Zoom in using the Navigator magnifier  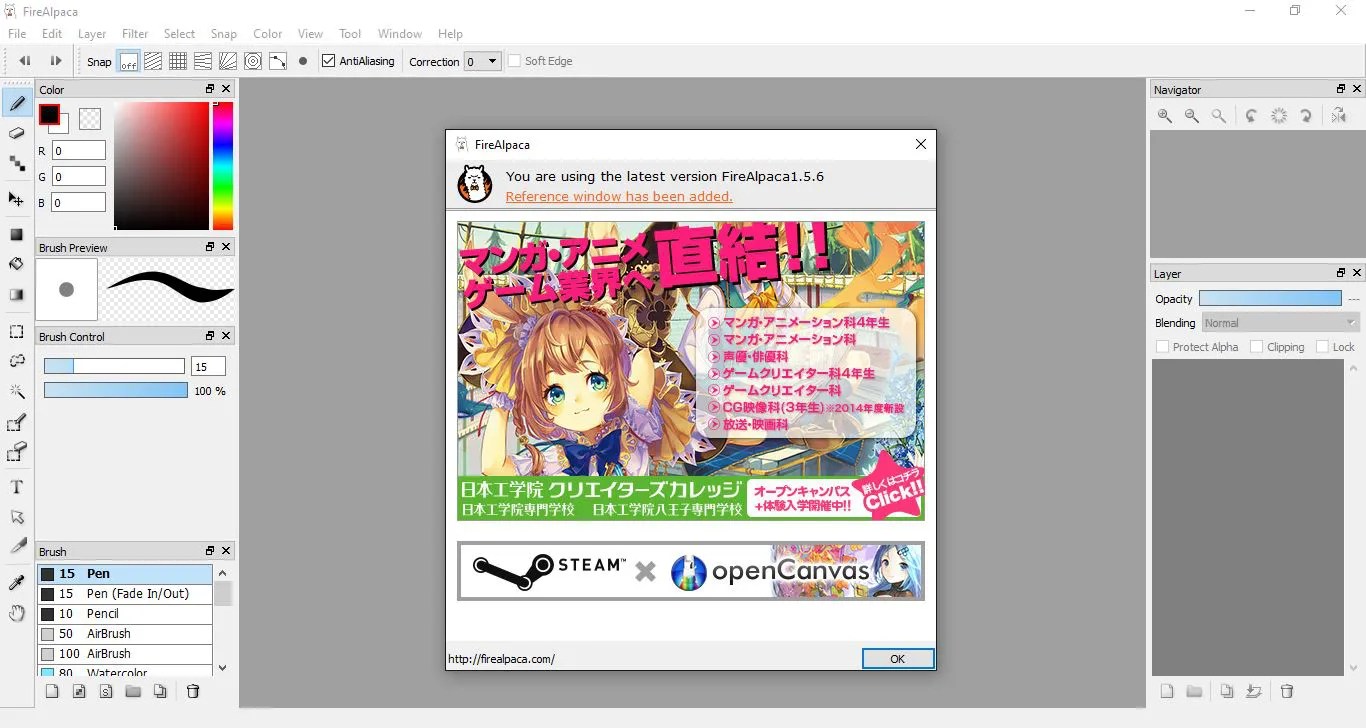click(1165, 116)
